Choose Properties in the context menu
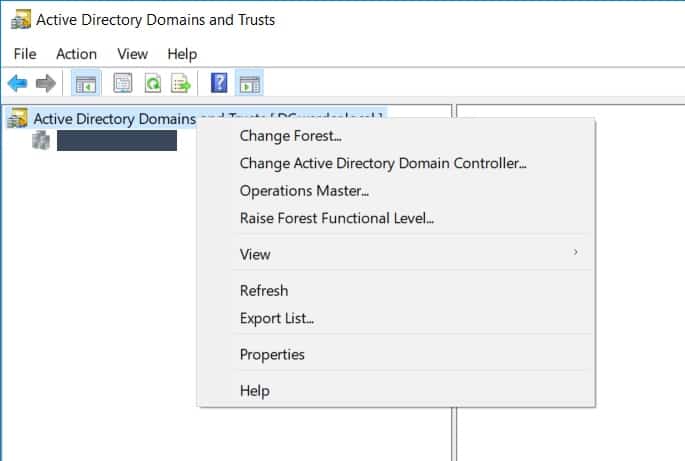 coord(272,354)
